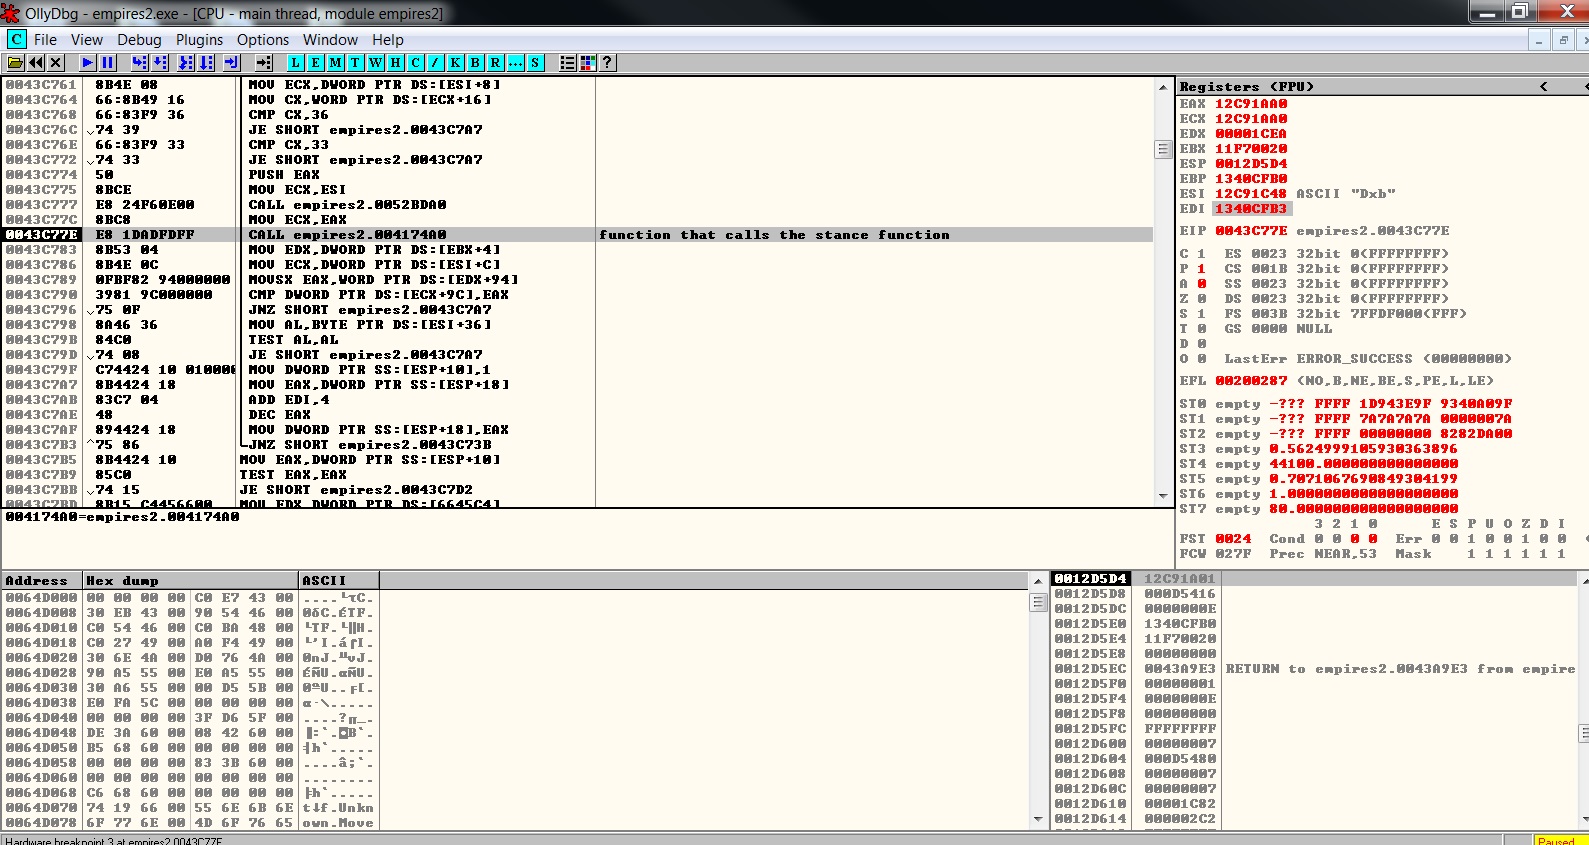This screenshot has height=845, width=1589.
Task: Show the Breakpoints window (B button)
Action: pos(475,63)
